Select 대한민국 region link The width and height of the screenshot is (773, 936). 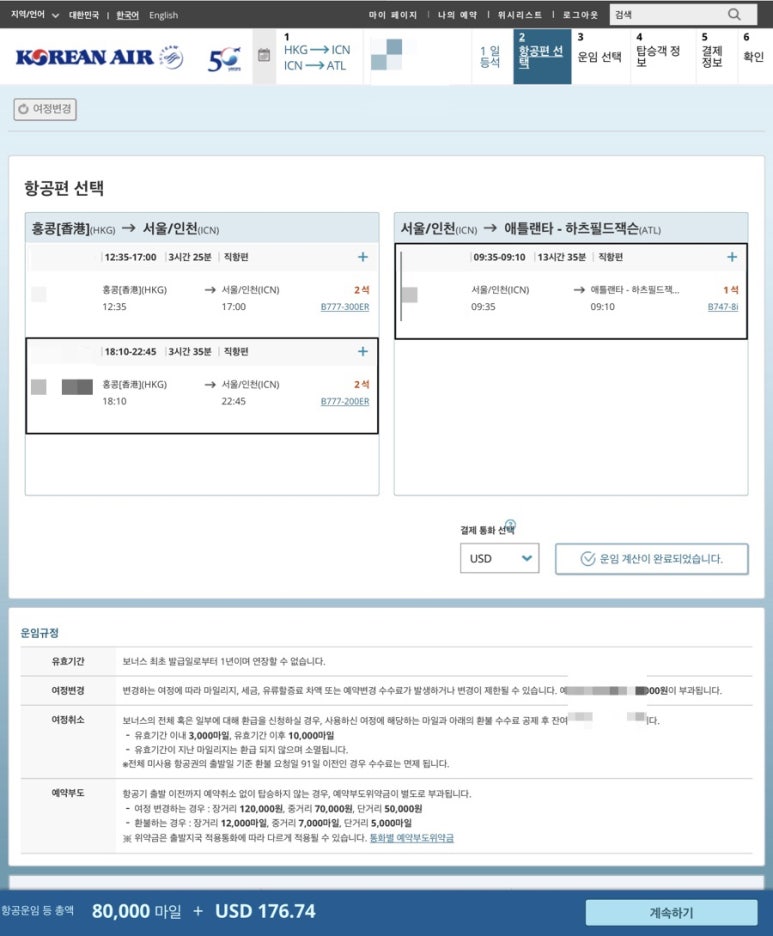click(x=84, y=15)
